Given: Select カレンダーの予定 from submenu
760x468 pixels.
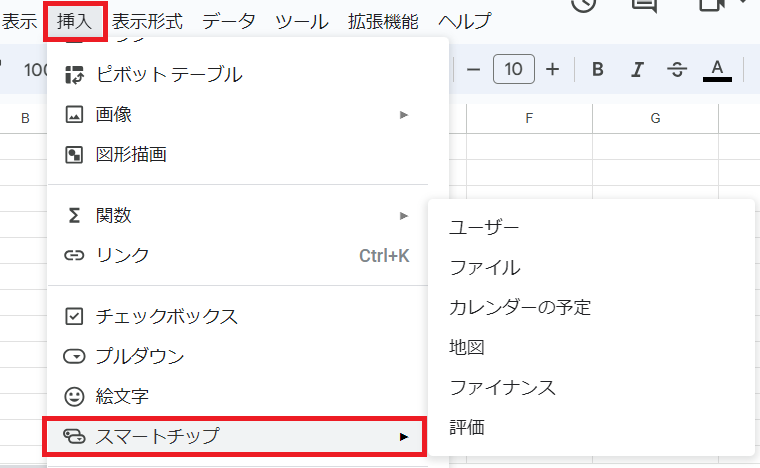Looking at the screenshot, I should (520, 307).
